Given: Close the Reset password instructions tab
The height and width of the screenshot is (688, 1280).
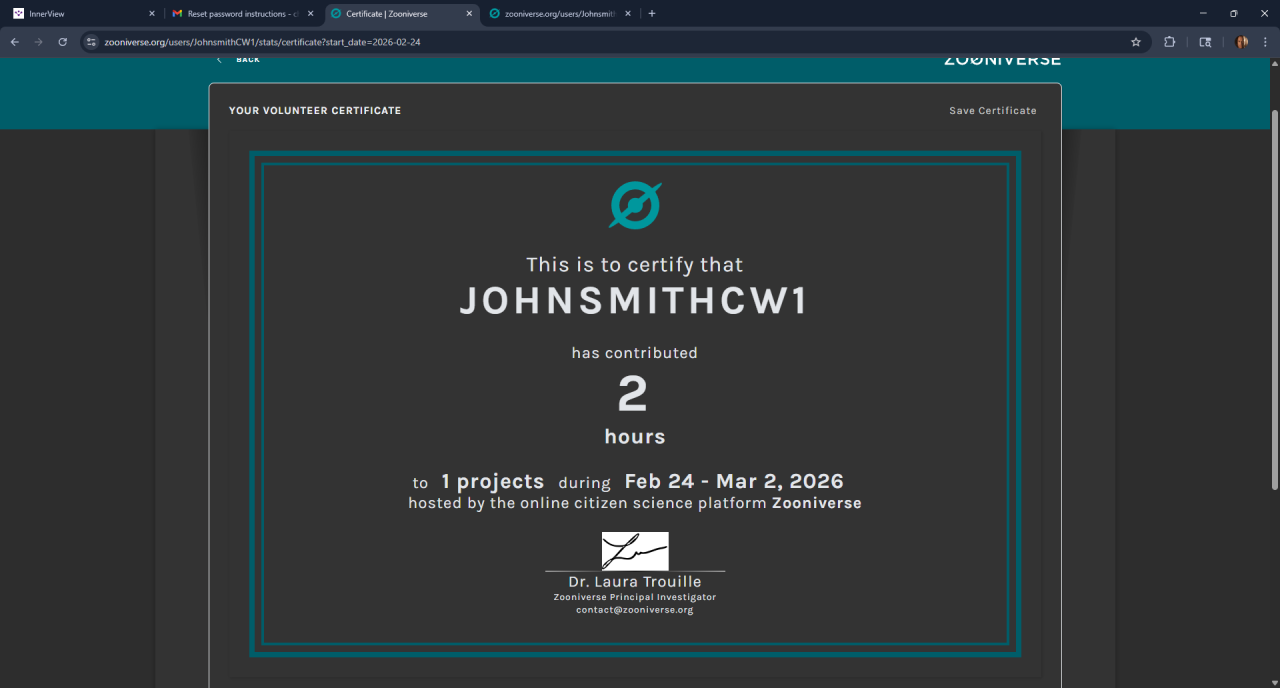Looking at the screenshot, I should click(310, 14).
